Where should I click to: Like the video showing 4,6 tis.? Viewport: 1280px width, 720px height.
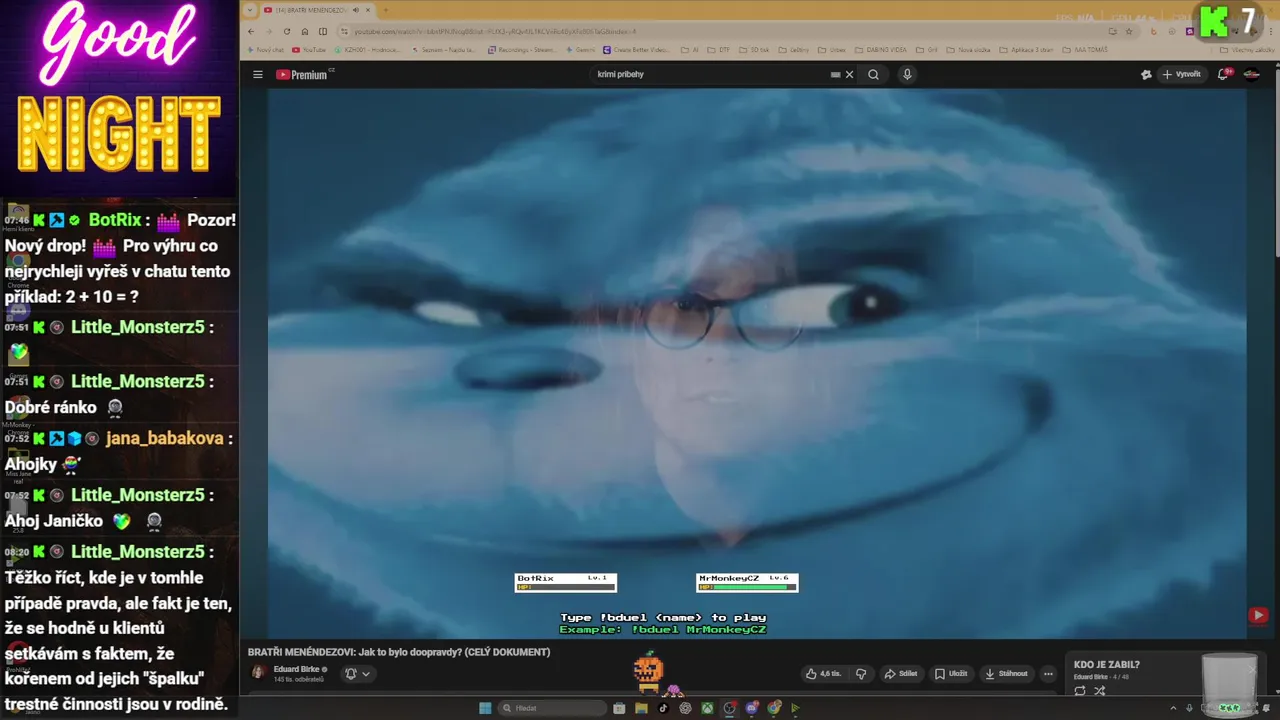pos(824,674)
